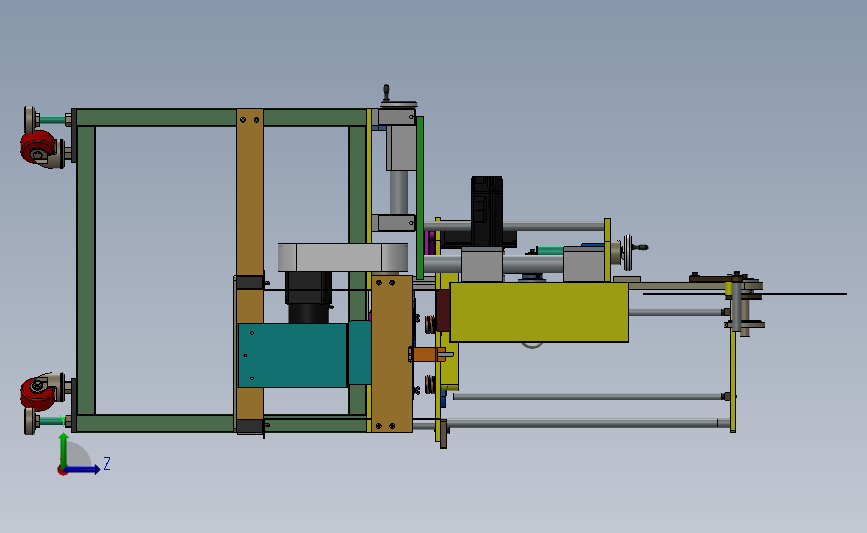Select the tall black motor above the yellow box
Screen dimensions: 867x533
pos(487,211)
